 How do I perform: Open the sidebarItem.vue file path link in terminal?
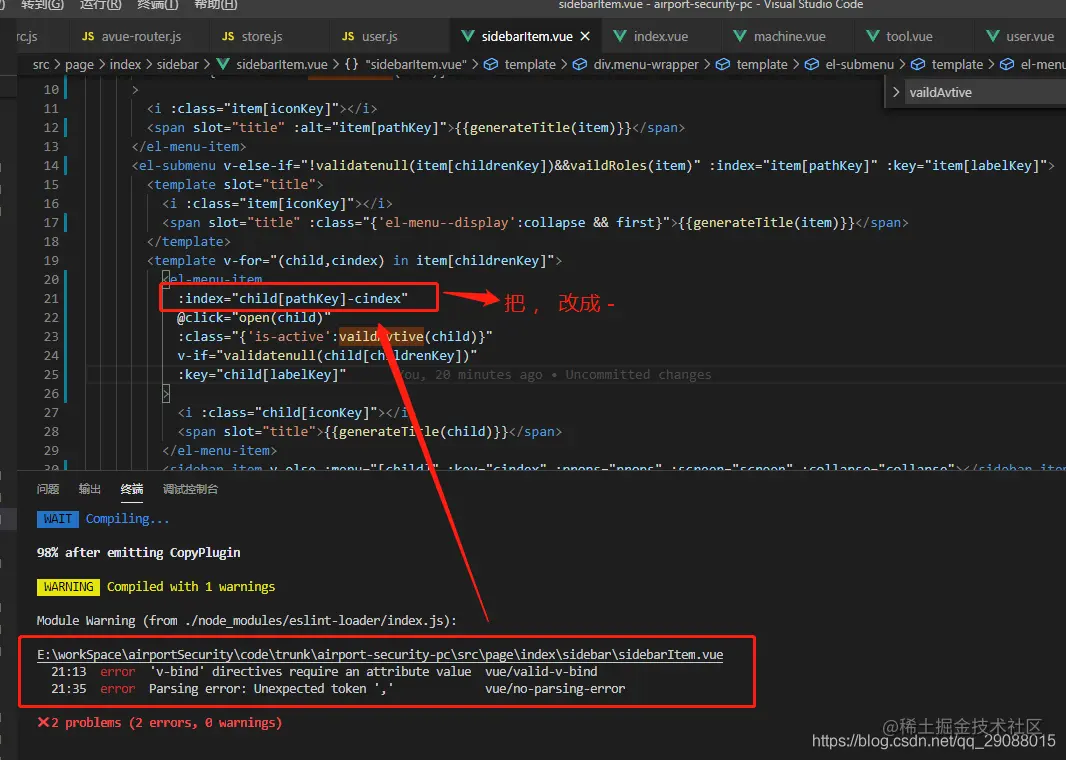[x=380, y=655]
